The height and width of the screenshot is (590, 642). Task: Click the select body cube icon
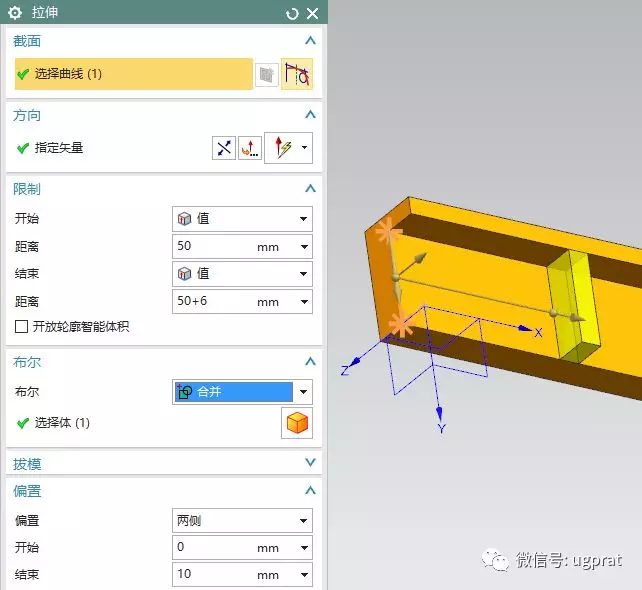(x=297, y=423)
